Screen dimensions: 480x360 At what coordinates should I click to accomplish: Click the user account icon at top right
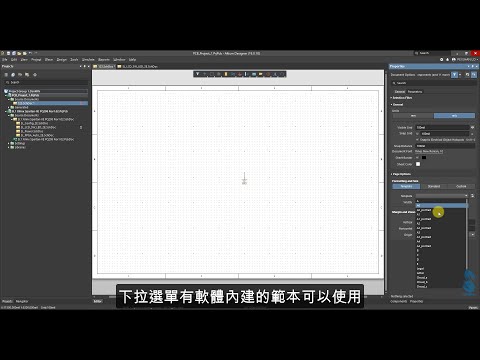click(454, 59)
